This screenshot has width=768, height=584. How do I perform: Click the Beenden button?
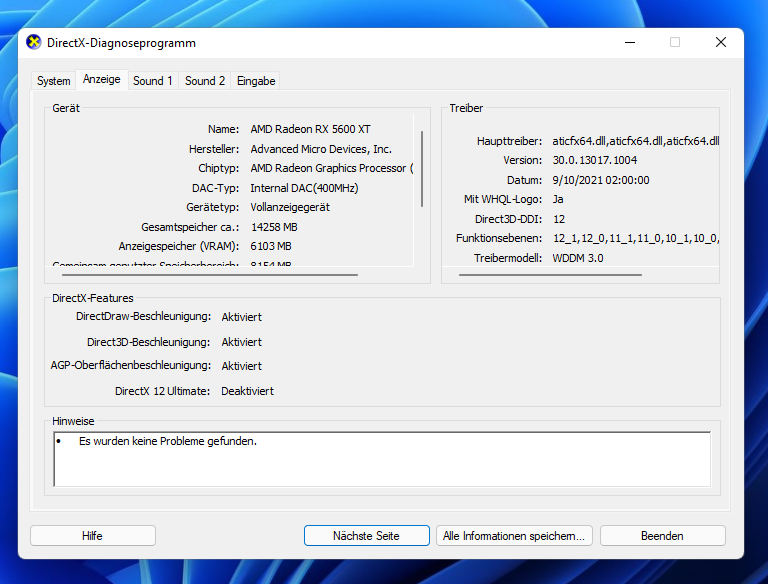[x=662, y=535]
